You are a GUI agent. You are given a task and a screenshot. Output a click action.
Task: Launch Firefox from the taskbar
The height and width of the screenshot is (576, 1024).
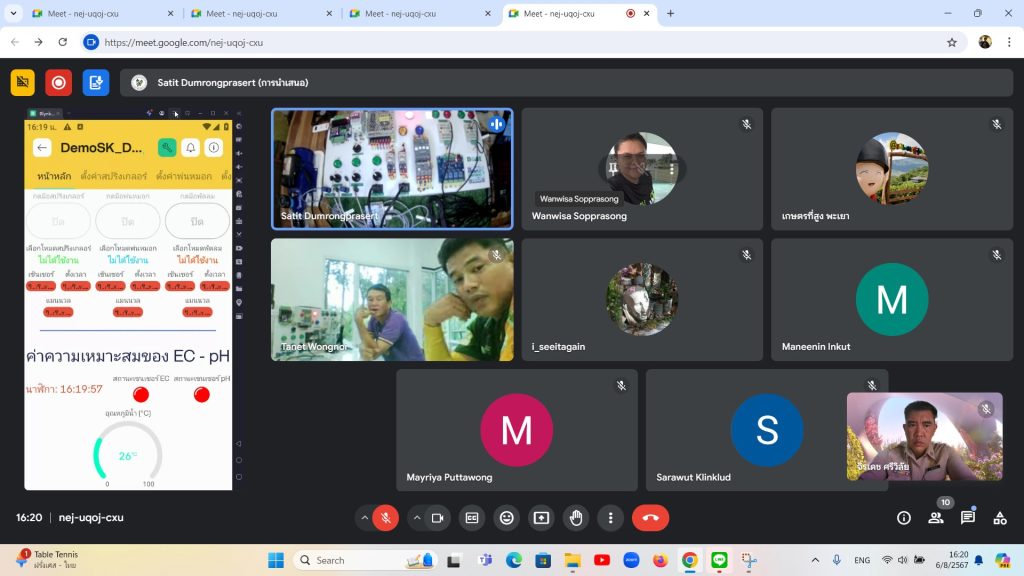[660, 560]
